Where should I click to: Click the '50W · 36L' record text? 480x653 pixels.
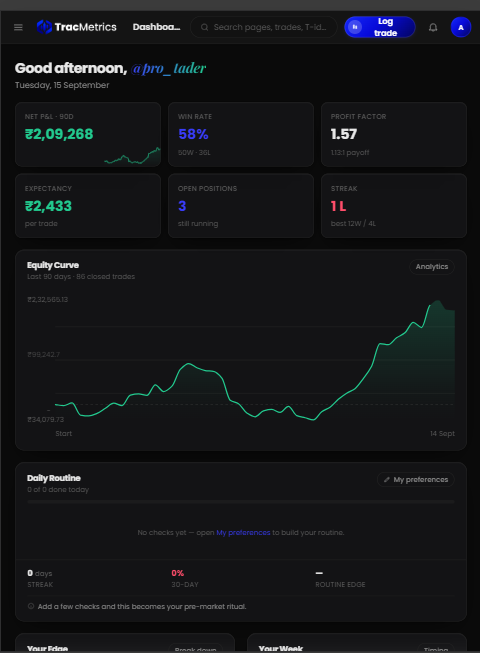click(x=194, y=152)
